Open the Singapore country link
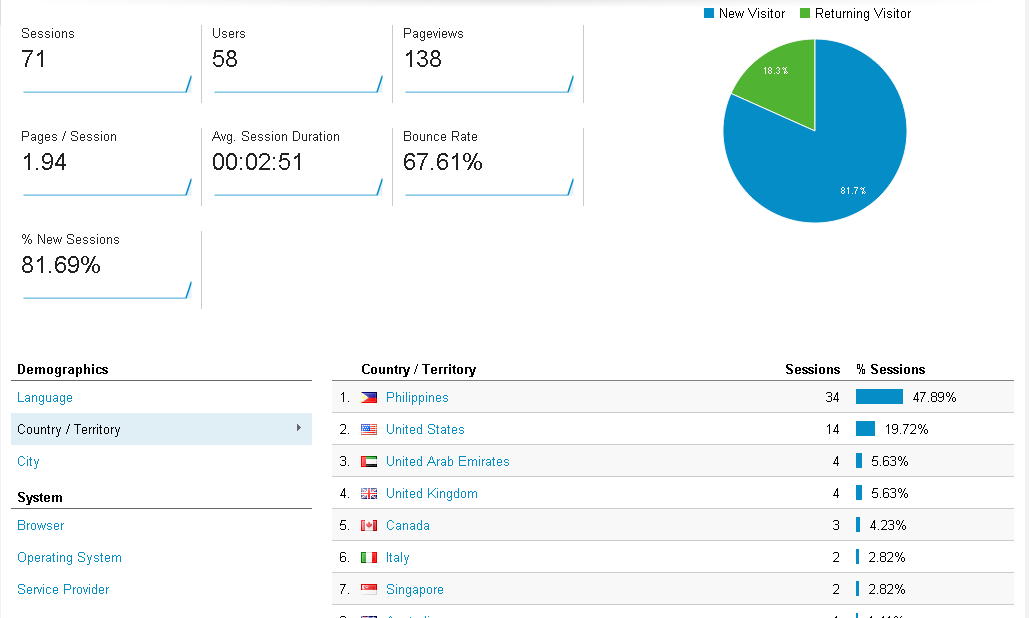1029x618 pixels. (x=415, y=590)
